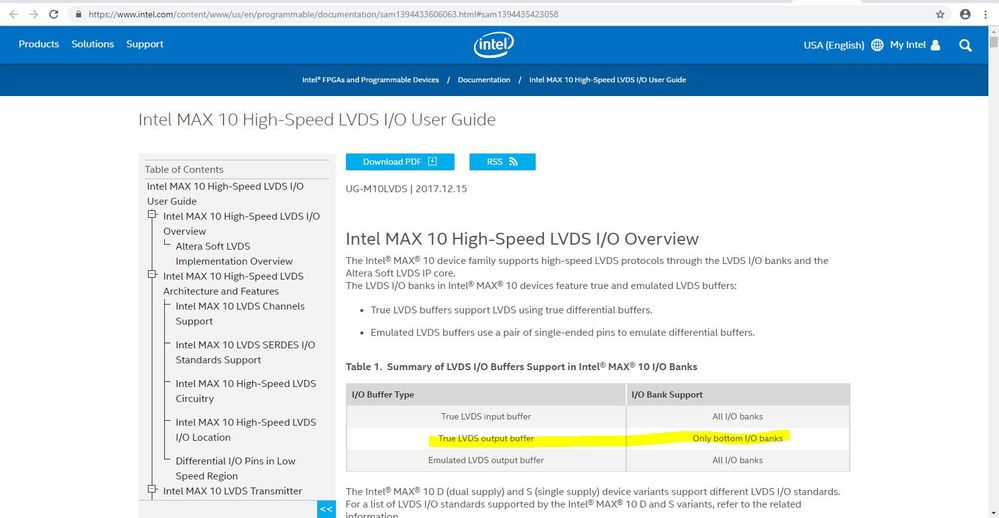Open the Documentation breadcrumb link
The height and width of the screenshot is (518, 999).
(484, 80)
